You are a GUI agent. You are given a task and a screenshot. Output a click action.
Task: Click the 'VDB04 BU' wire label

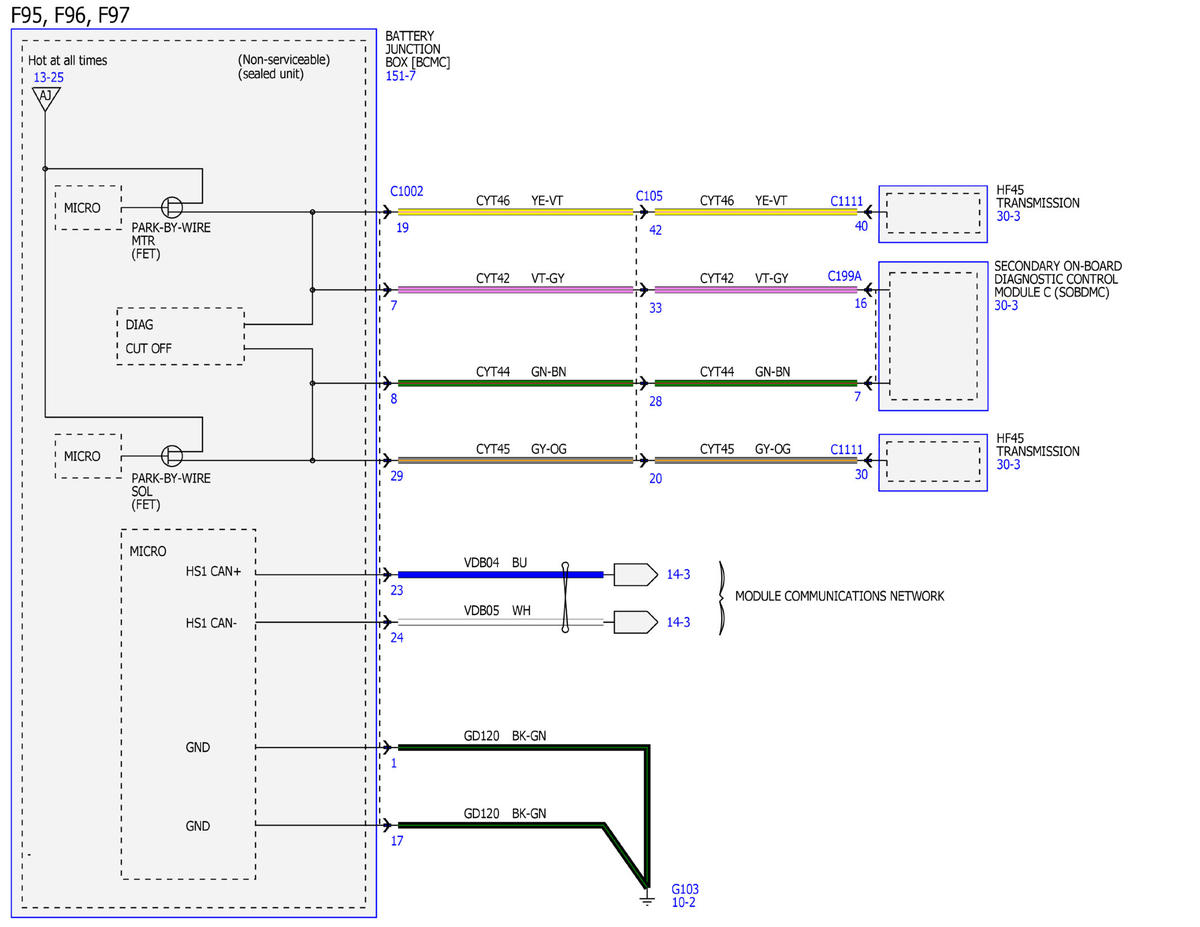click(495, 562)
